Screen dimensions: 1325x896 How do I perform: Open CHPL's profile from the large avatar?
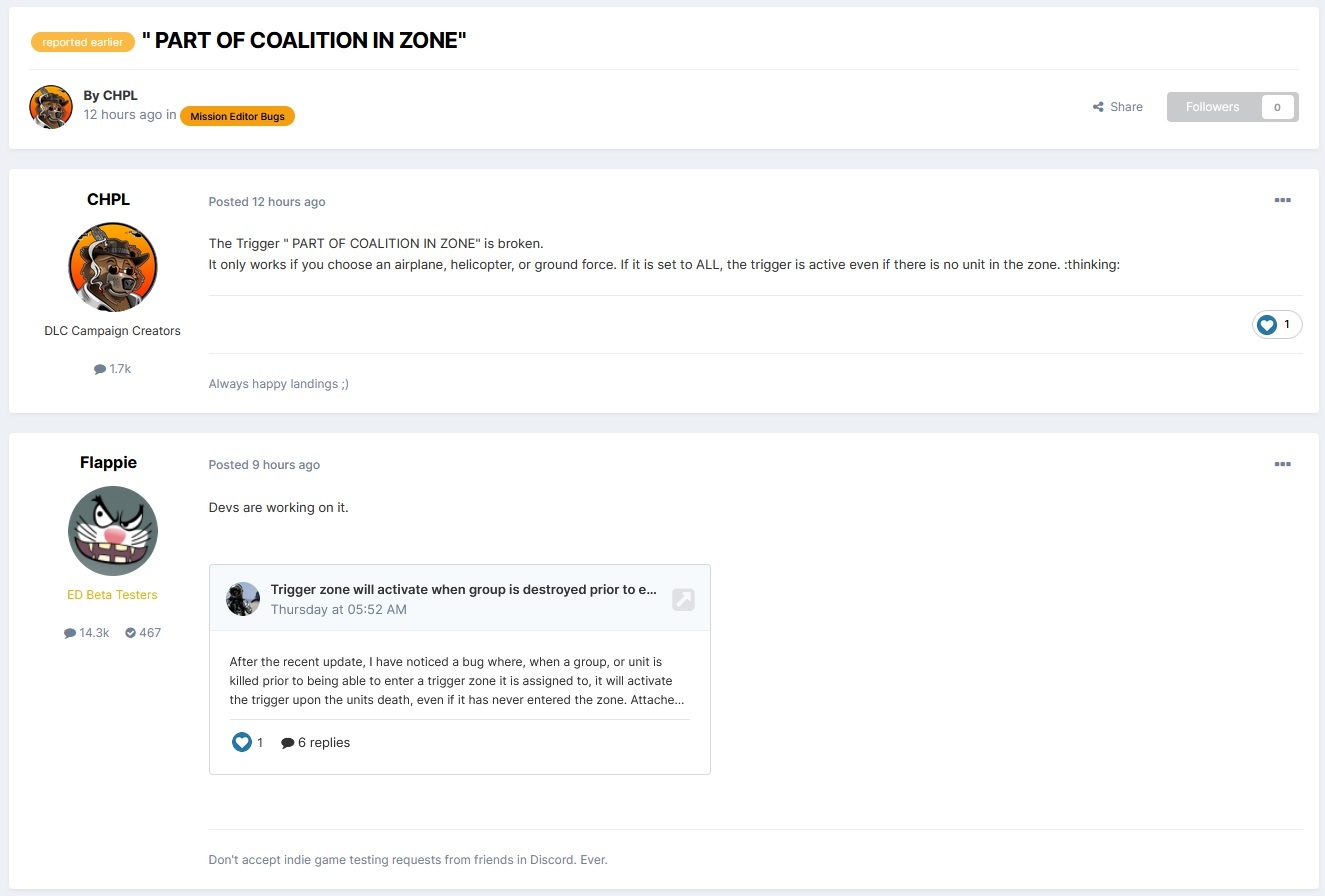click(x=113, y=267)
